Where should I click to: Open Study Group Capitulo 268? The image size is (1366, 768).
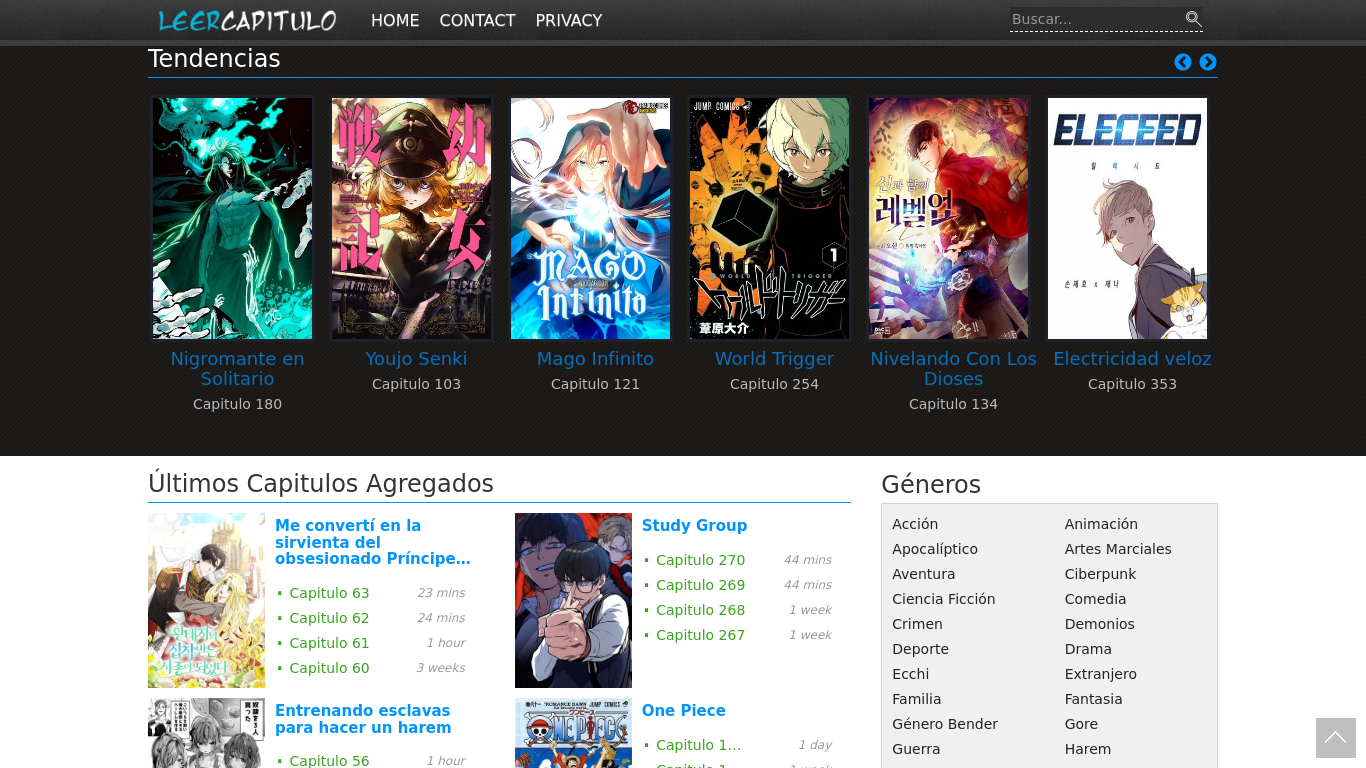[x=700, y=610]
